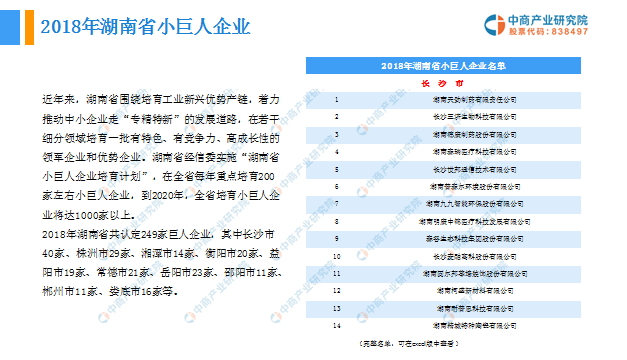Click the 股票代码:838497 text under the logo
The width and height of the screenshot is (627, 360).
(548, 32)
